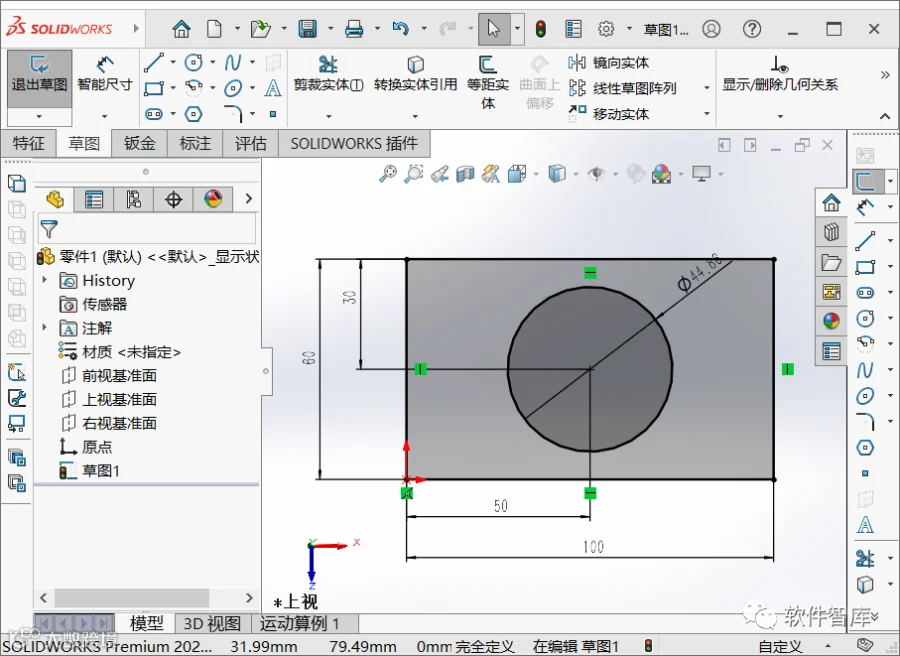Toggle Hide/Show Items eye icon
Image resolution: width=900 pixels, height=656 pixels.
[596, 173]
